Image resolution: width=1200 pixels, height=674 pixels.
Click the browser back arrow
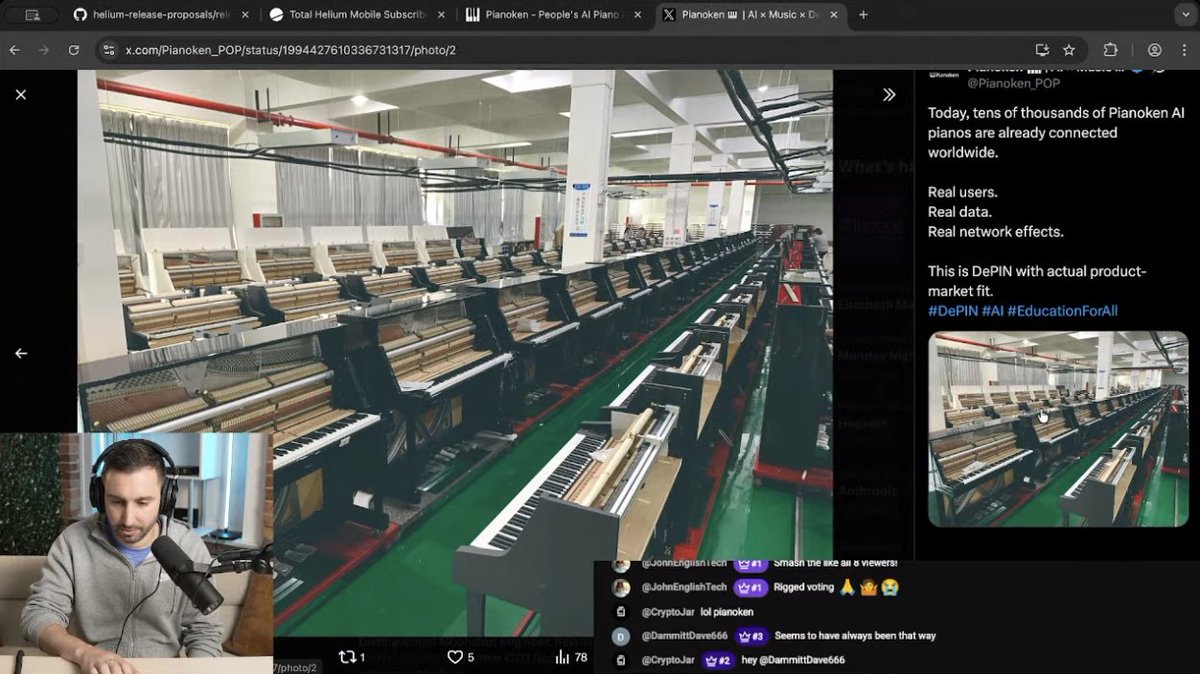click(14, 49)
